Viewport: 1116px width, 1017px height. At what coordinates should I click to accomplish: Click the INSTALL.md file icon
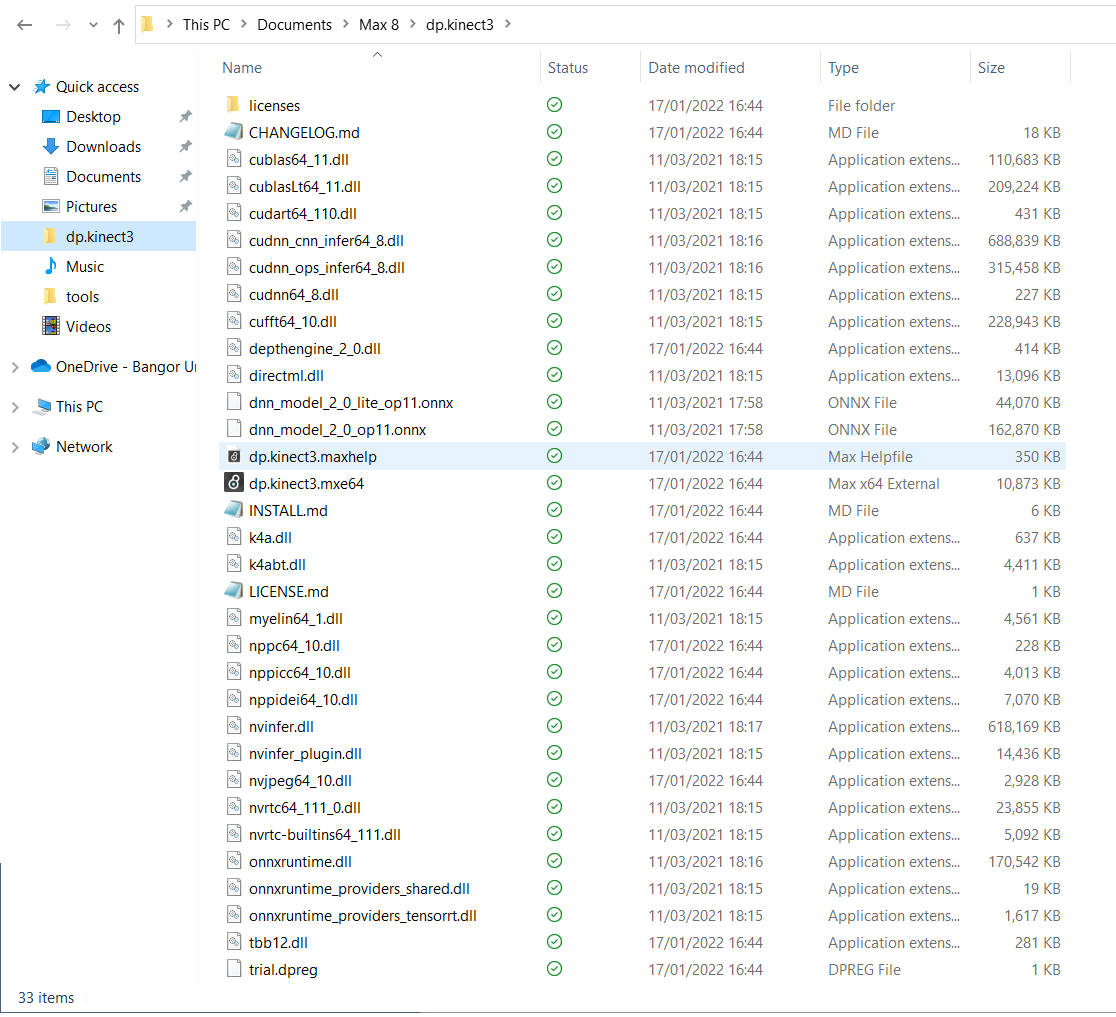tap(233, 510)
